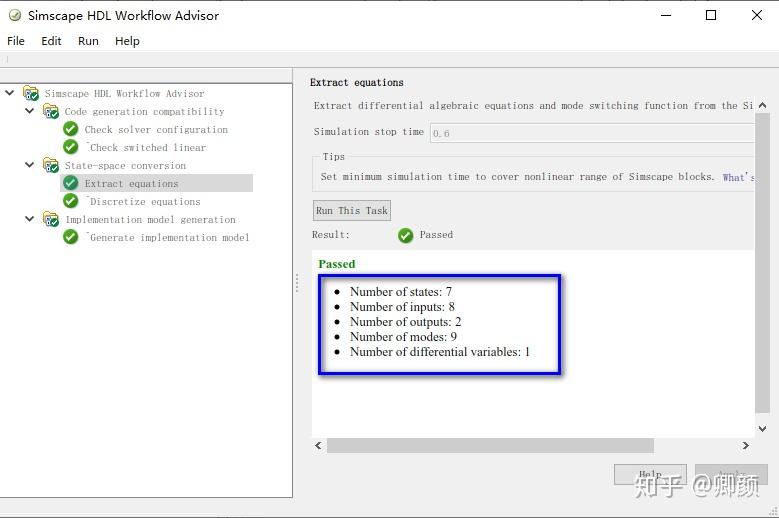Click the Simscape HDL Workflow Advisor folder icon
The height and width of the screenshot is (518, 779).
(31, 93)
